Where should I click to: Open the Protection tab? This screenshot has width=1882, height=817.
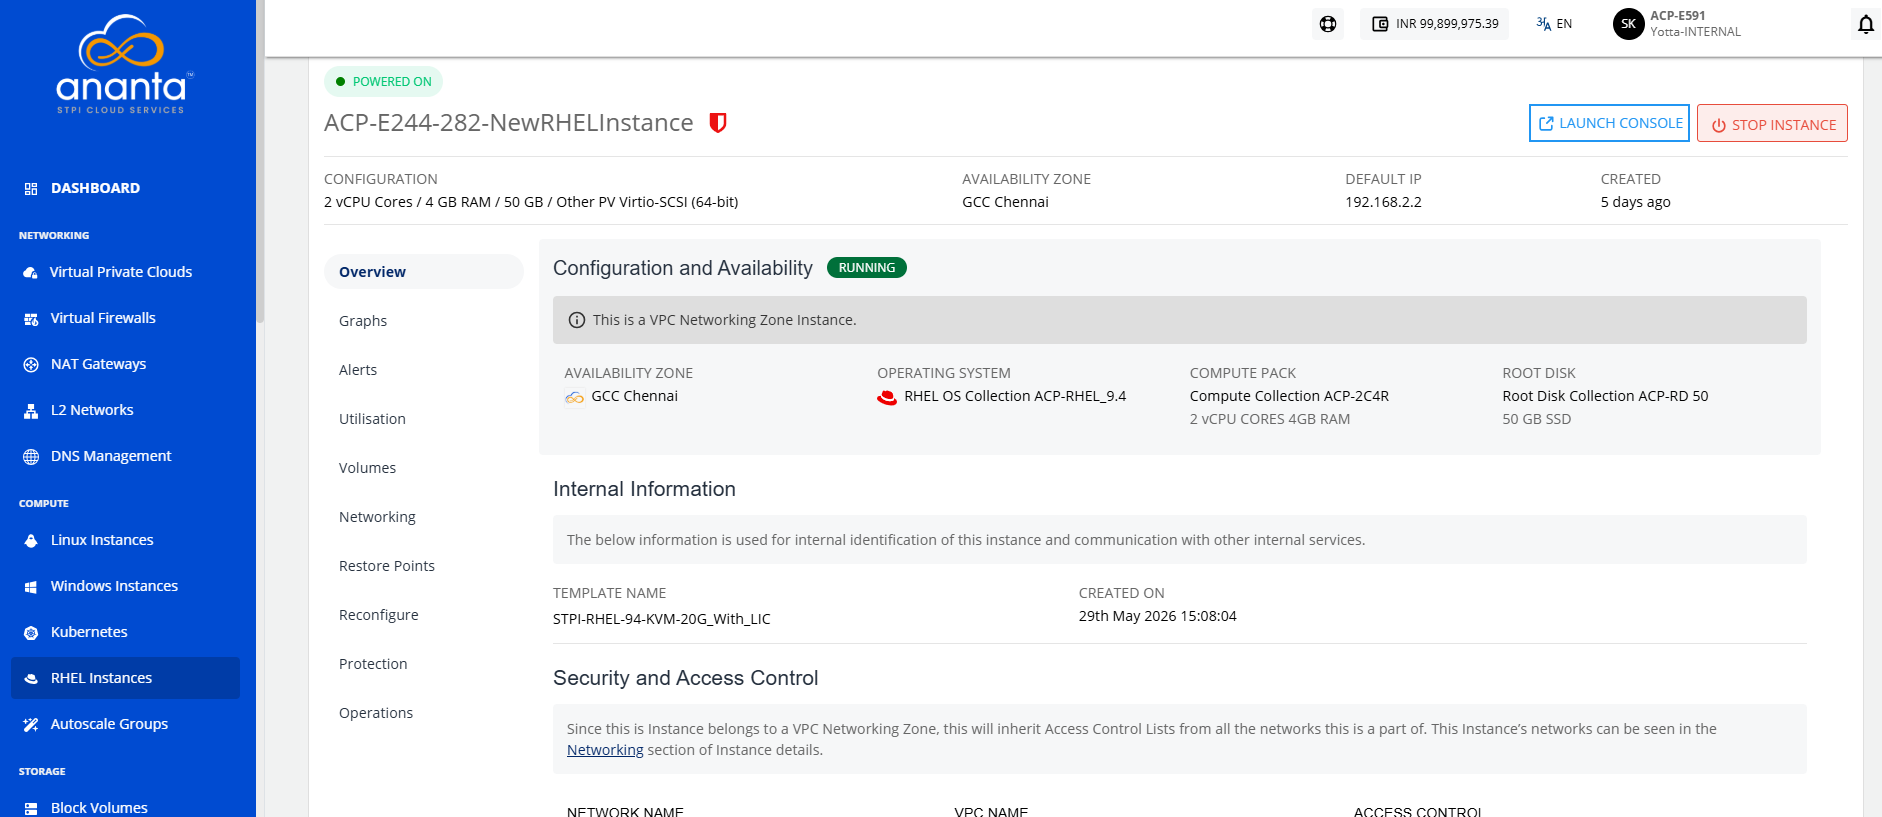point(373,664)
